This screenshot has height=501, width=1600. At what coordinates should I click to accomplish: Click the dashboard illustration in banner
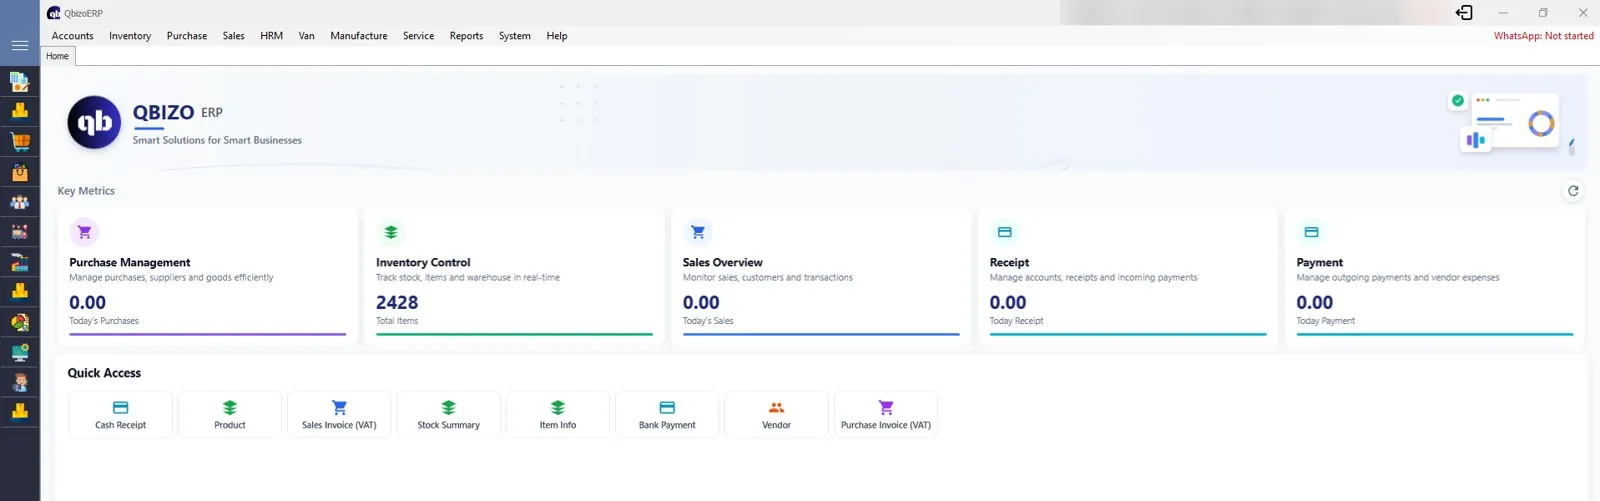[1512, 123]
